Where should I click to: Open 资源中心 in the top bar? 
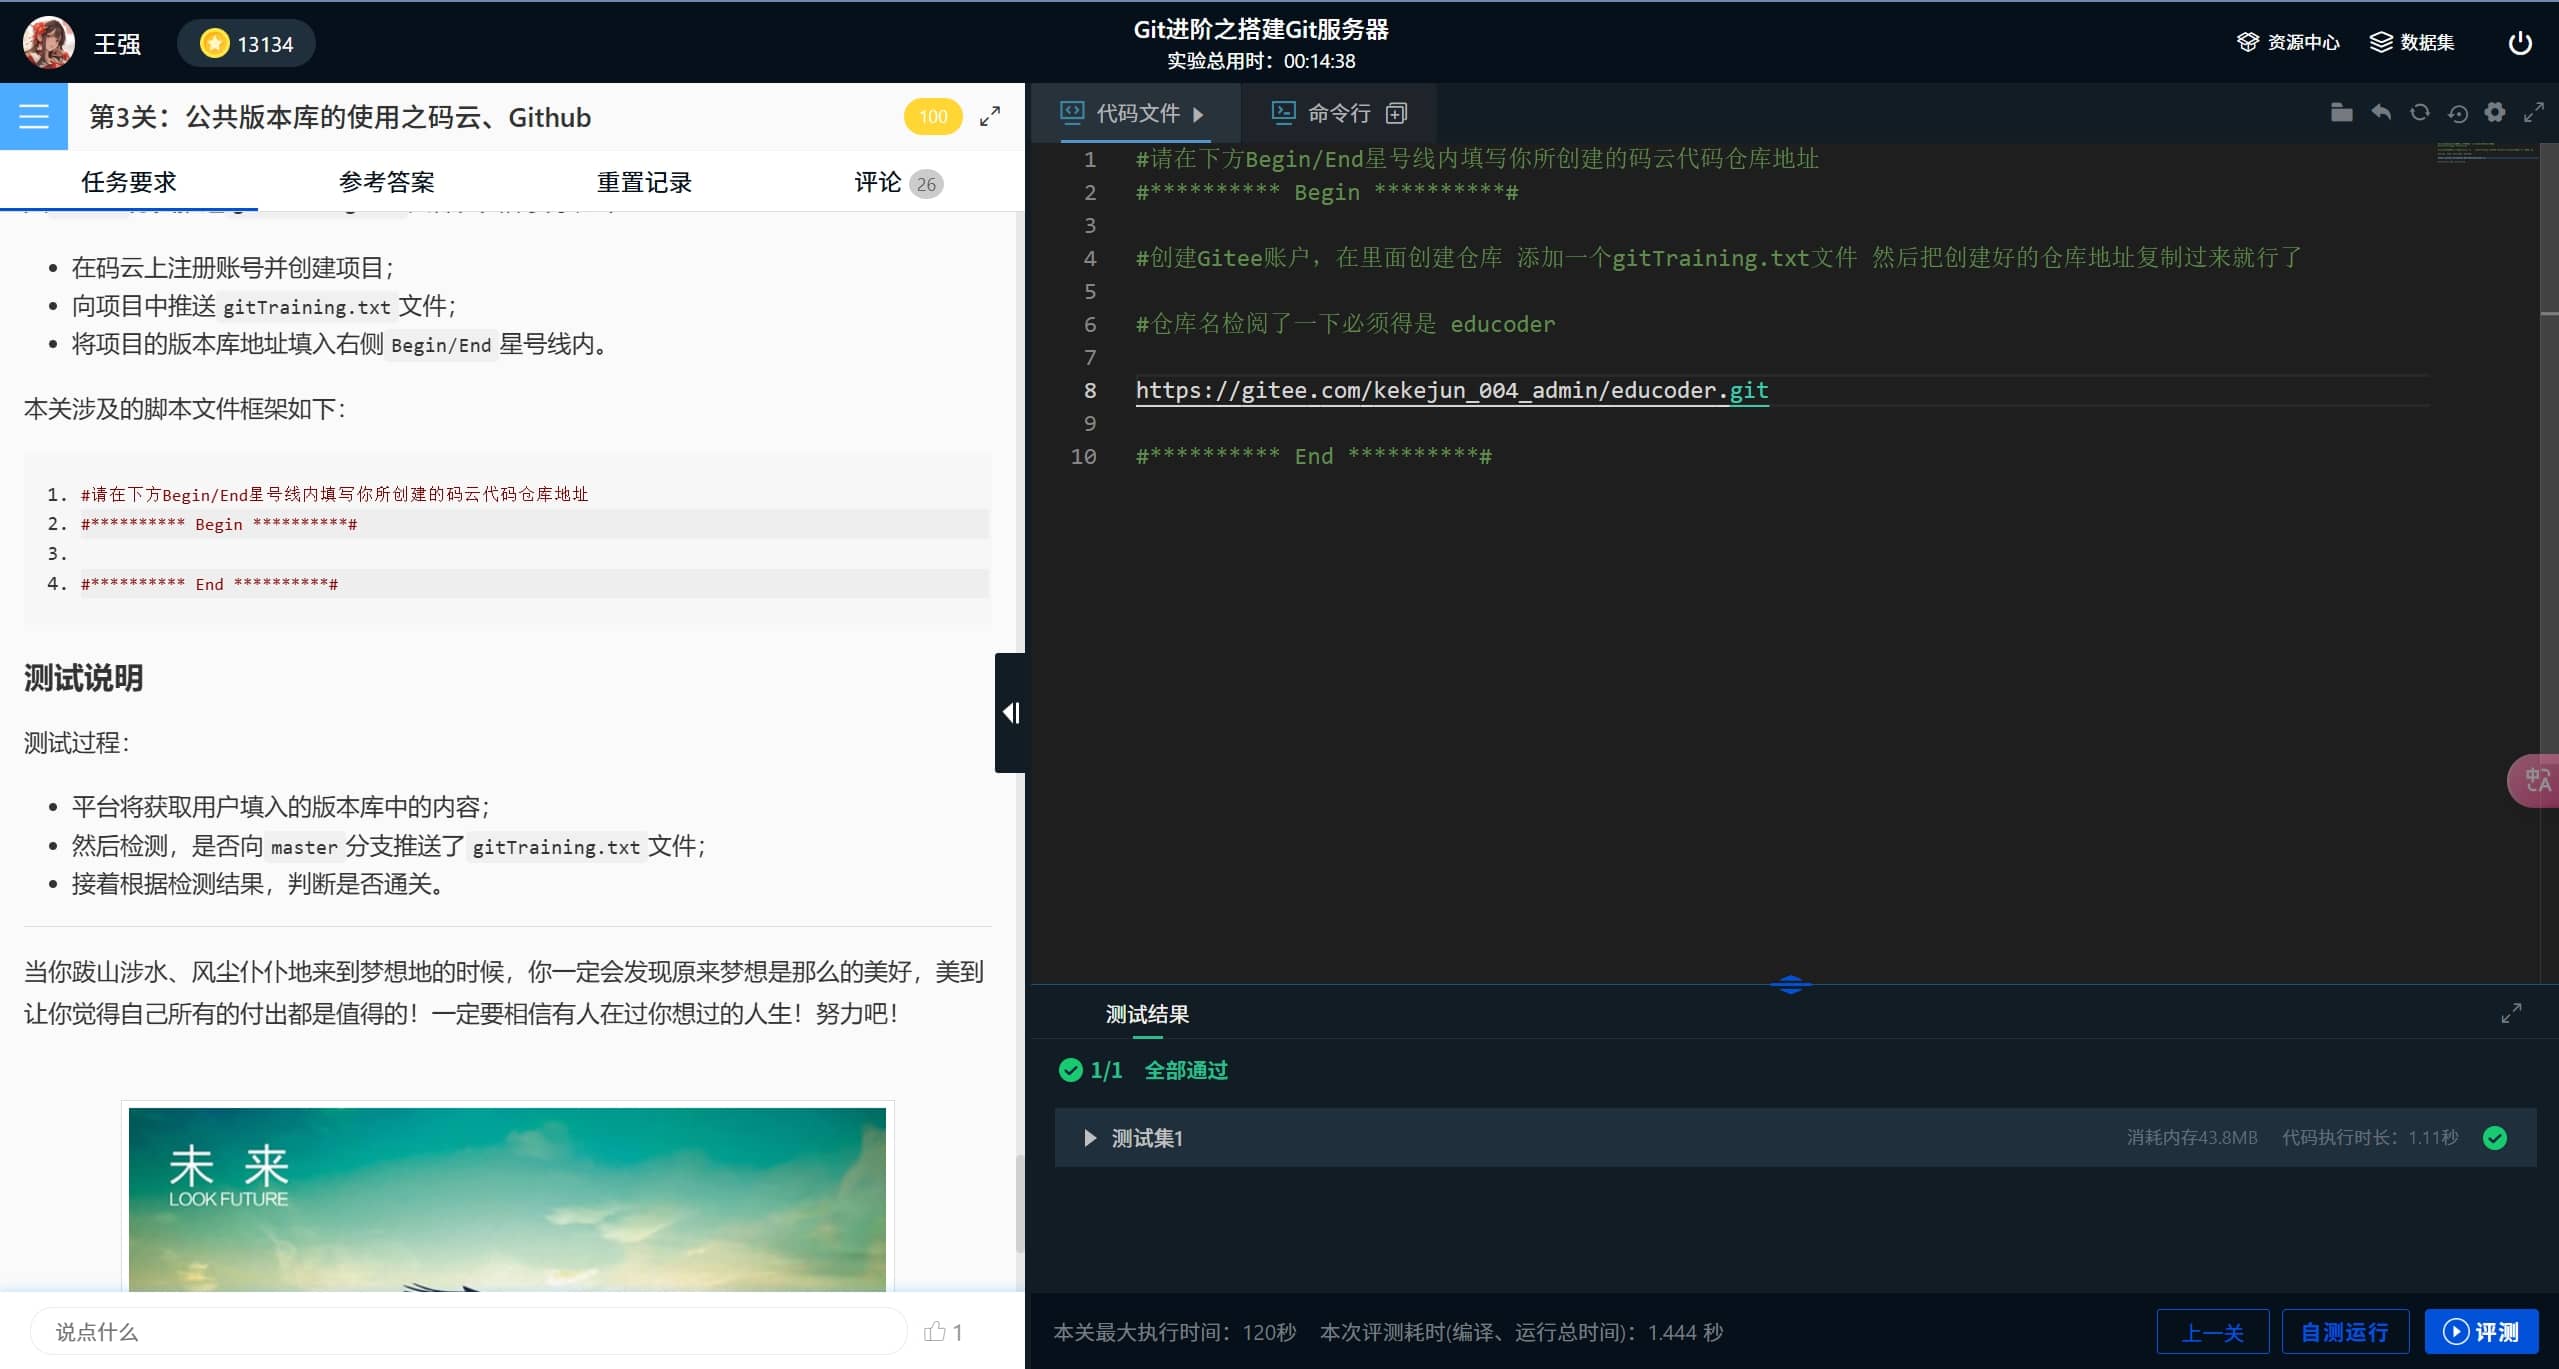tap(2288, 42)
